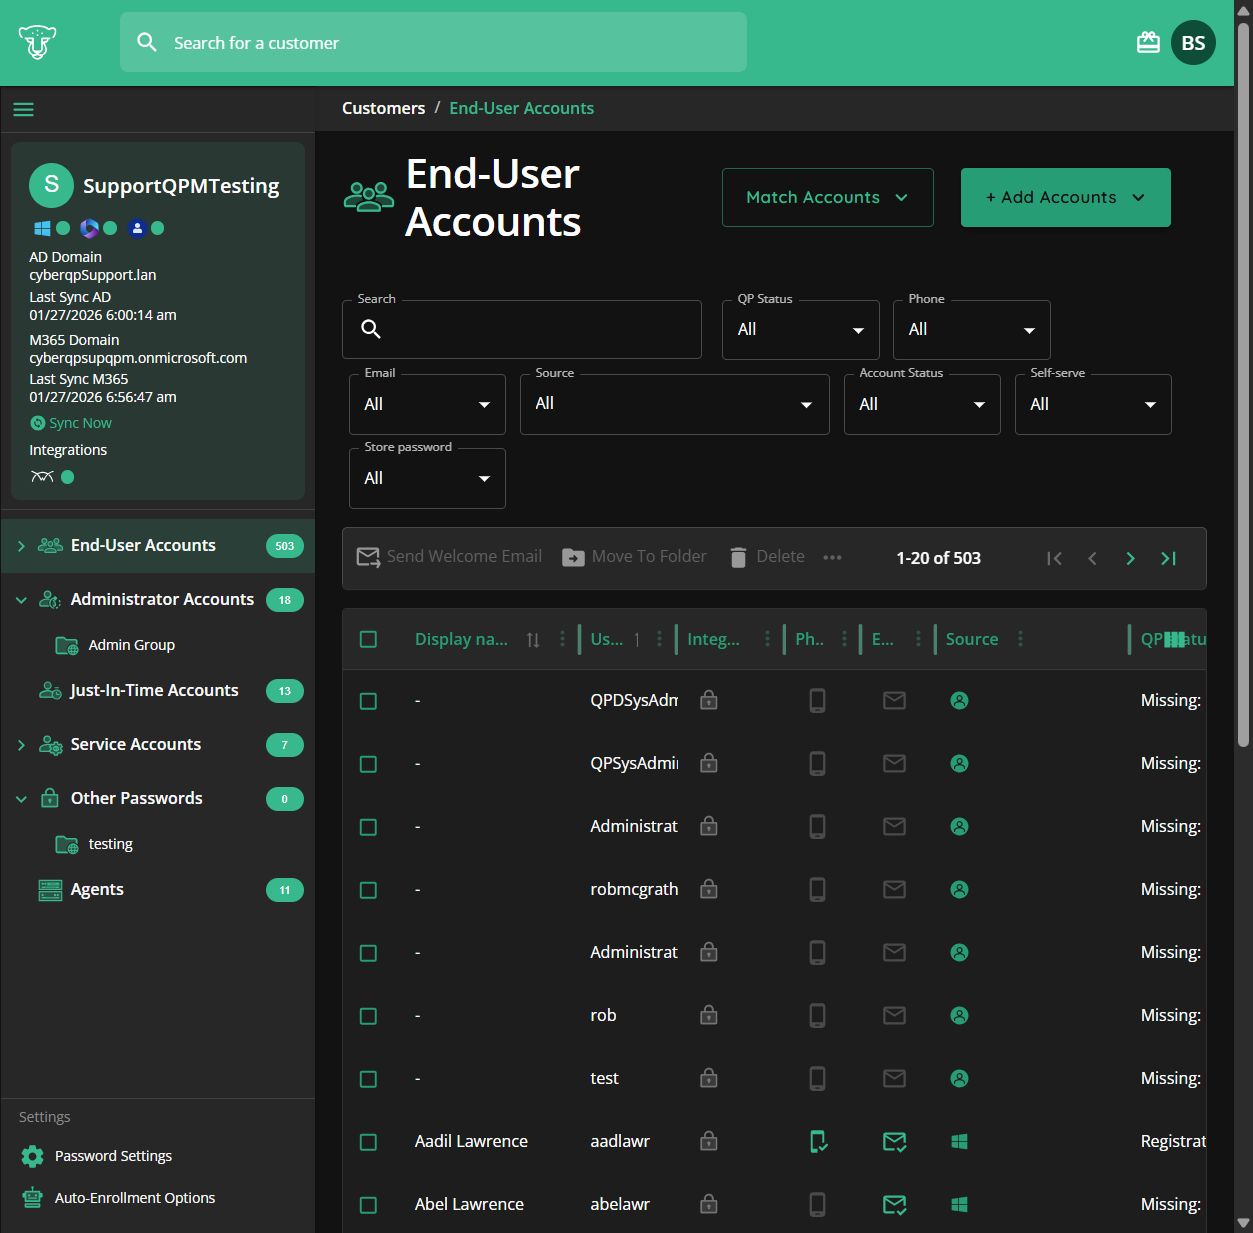Click the Delete button in toolbar
Screen dimensions: 1253x1233
[x=767, y=557]
